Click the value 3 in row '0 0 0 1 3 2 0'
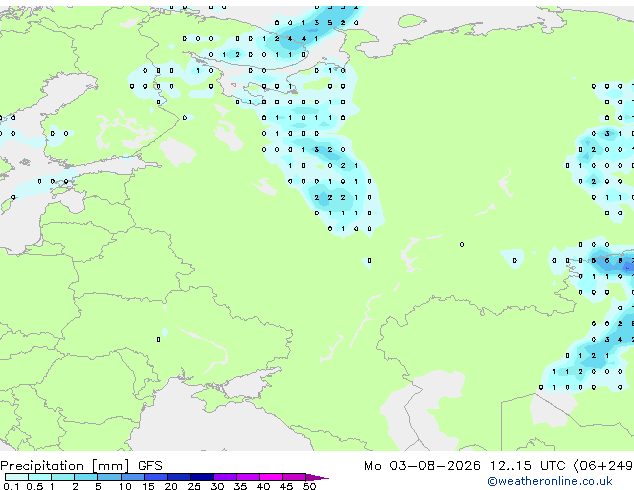 (317, 150)
